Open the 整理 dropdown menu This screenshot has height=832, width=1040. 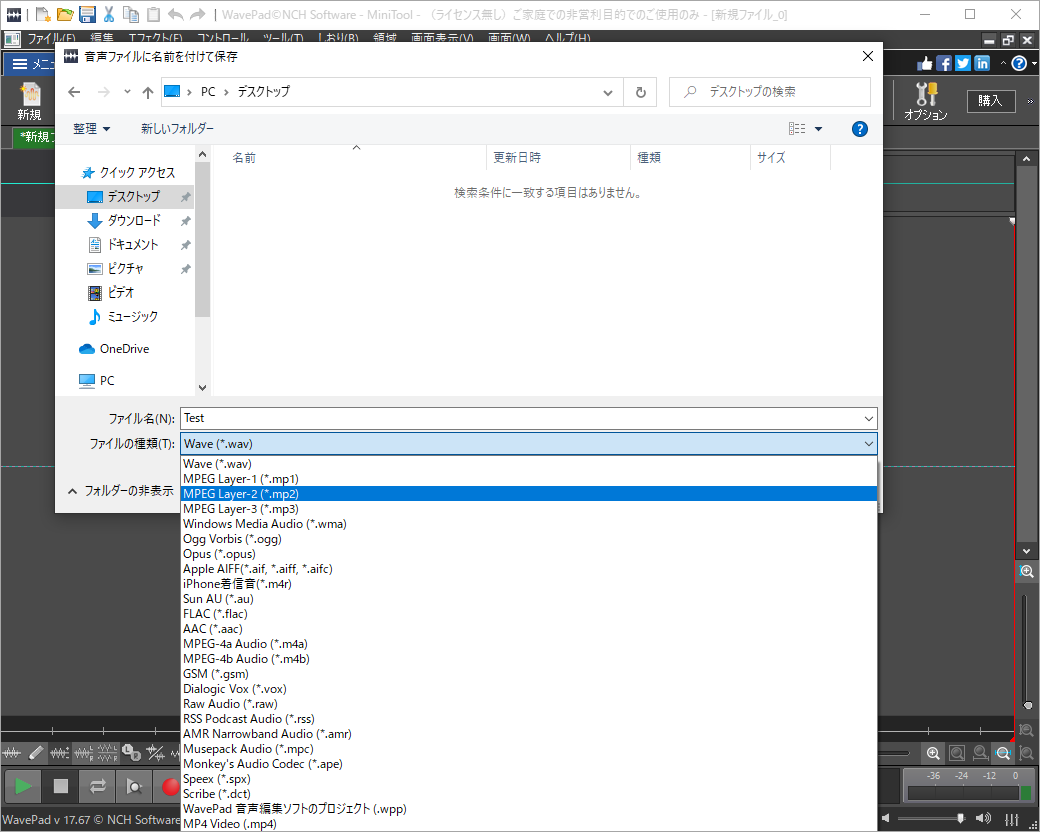click(92, 129)
